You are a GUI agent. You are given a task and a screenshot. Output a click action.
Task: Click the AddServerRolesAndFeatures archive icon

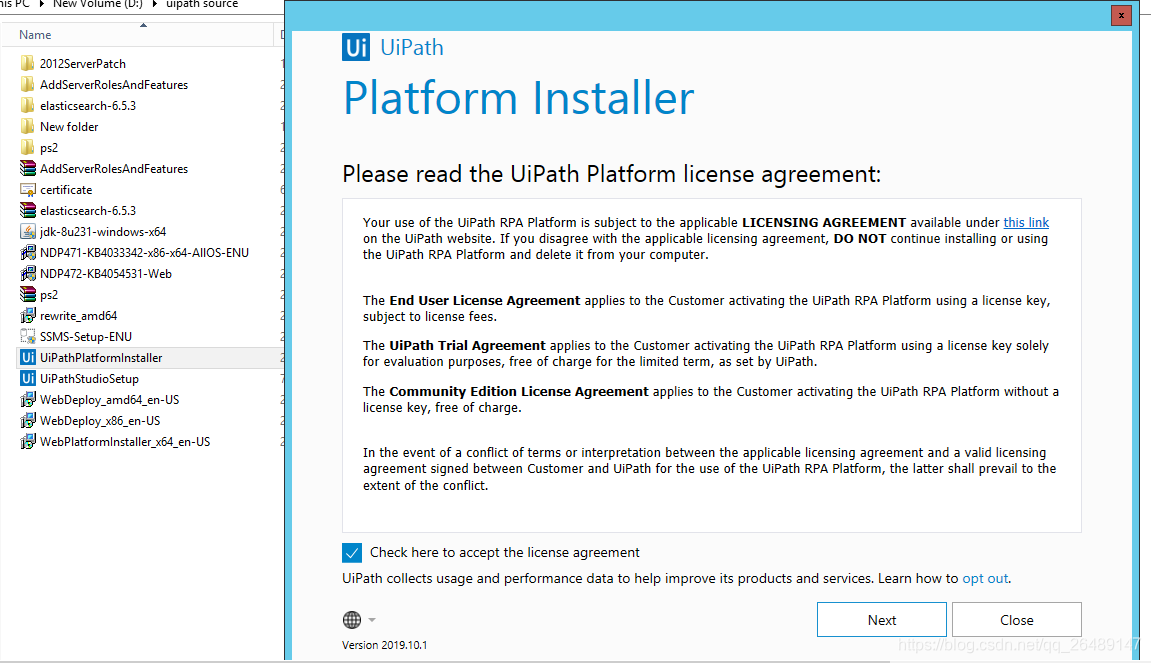point(28,168)
